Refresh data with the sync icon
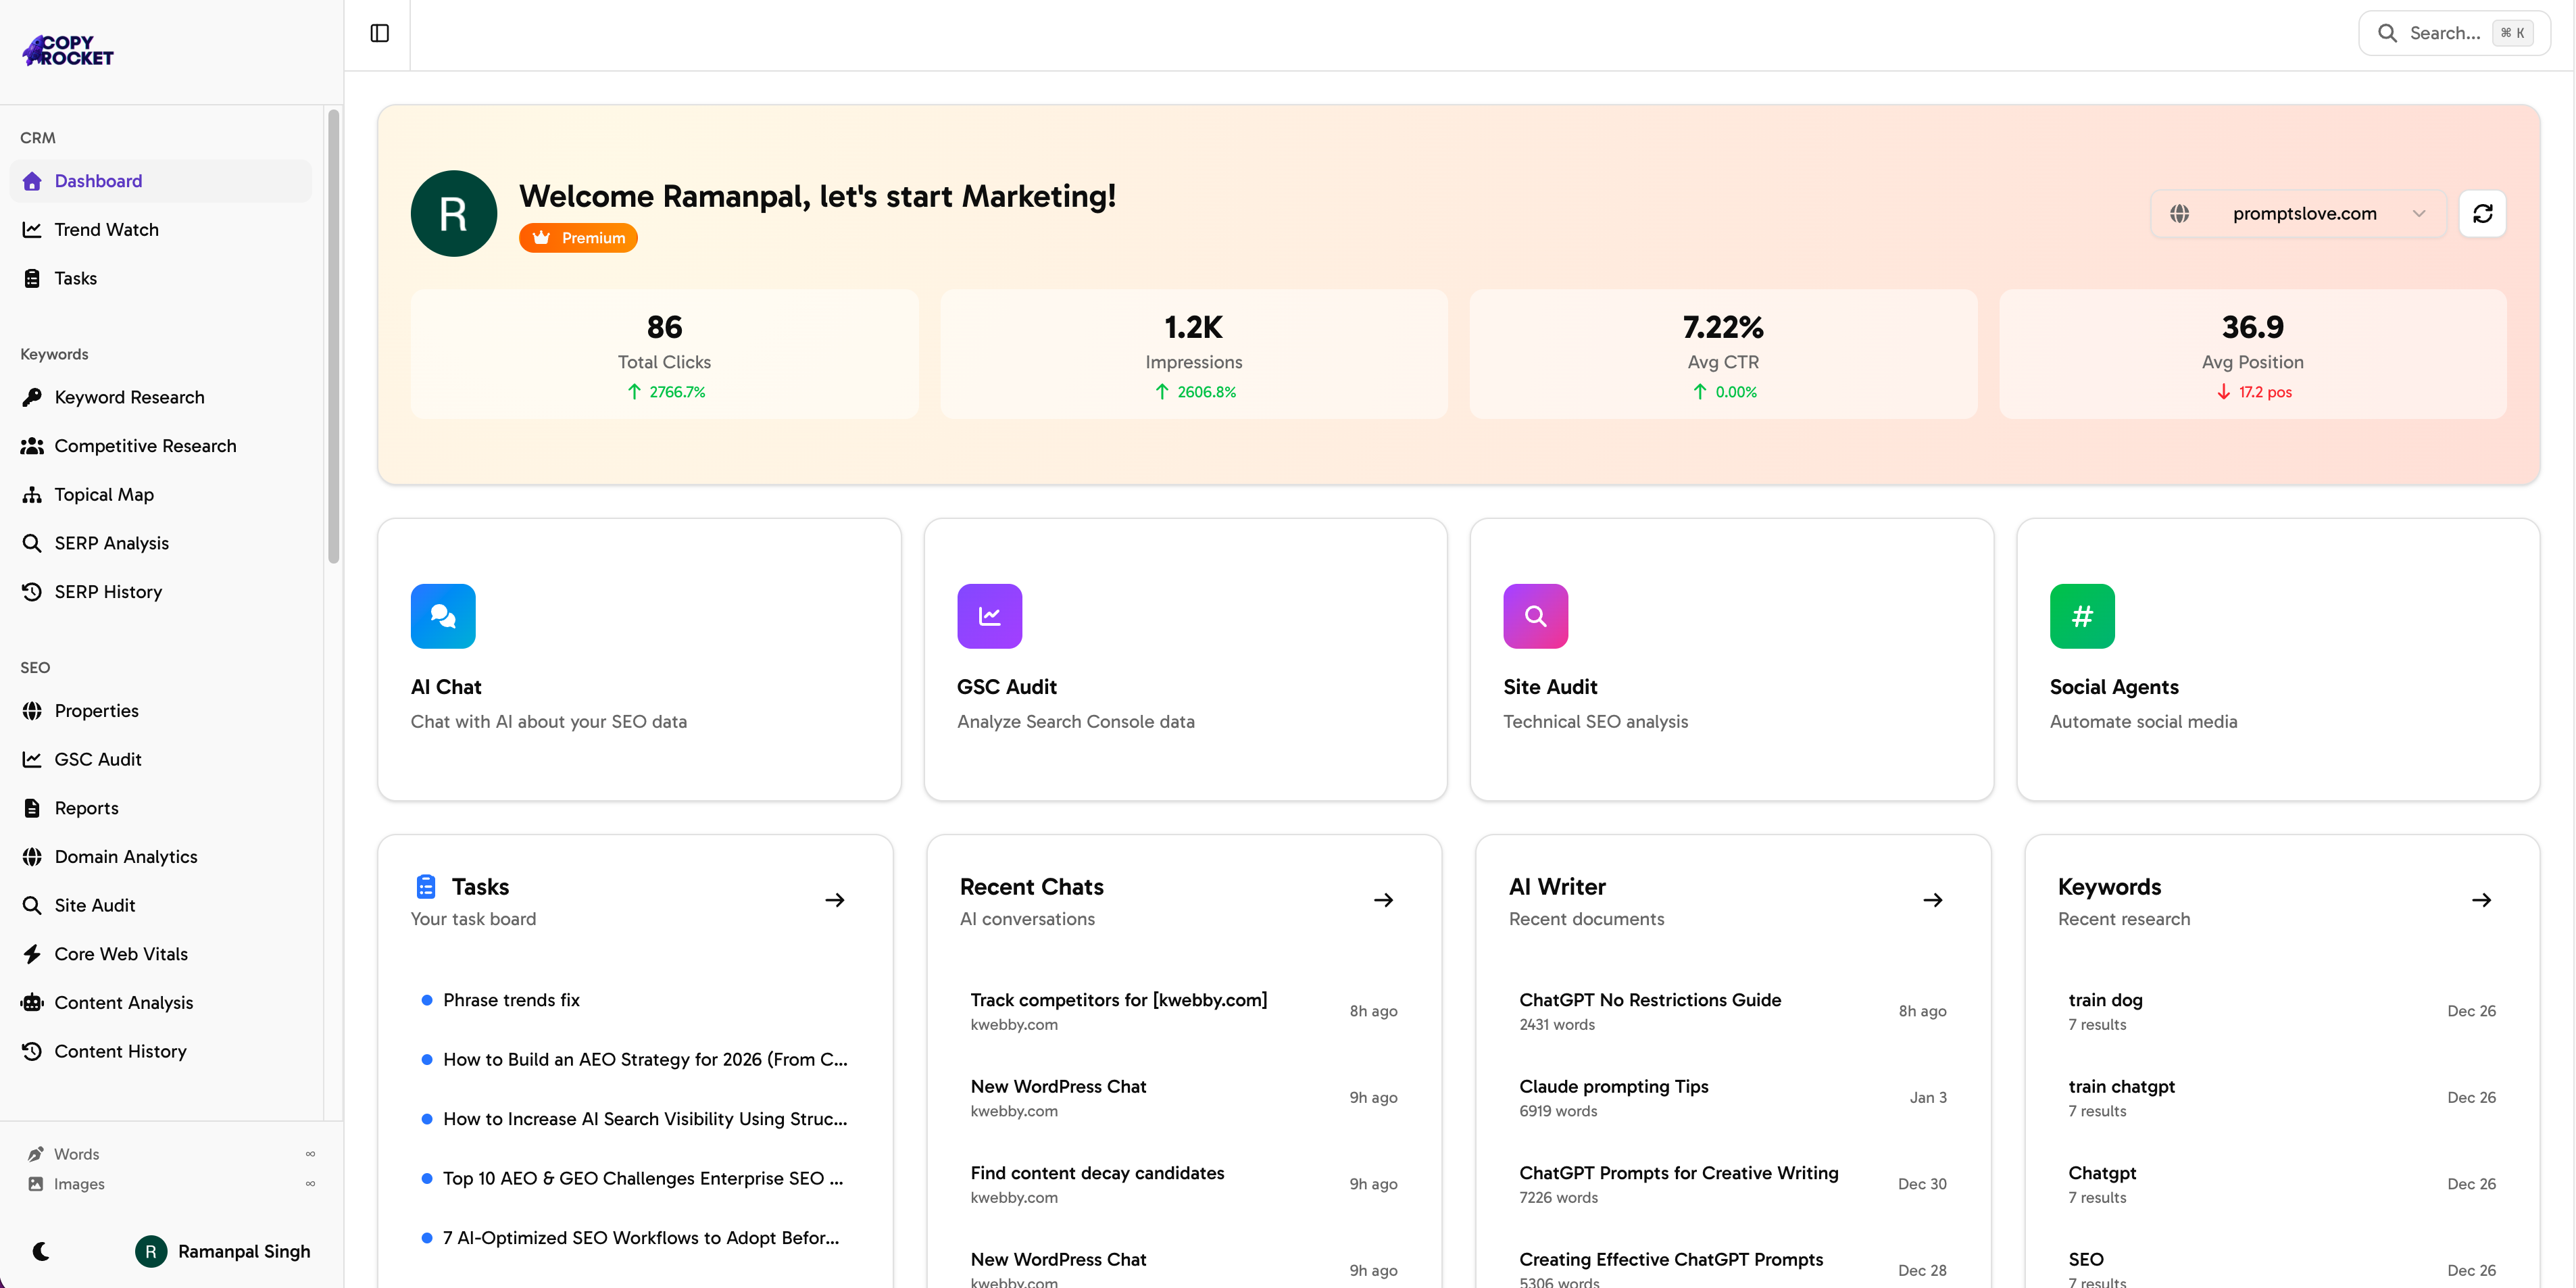 click(2483, 213)
